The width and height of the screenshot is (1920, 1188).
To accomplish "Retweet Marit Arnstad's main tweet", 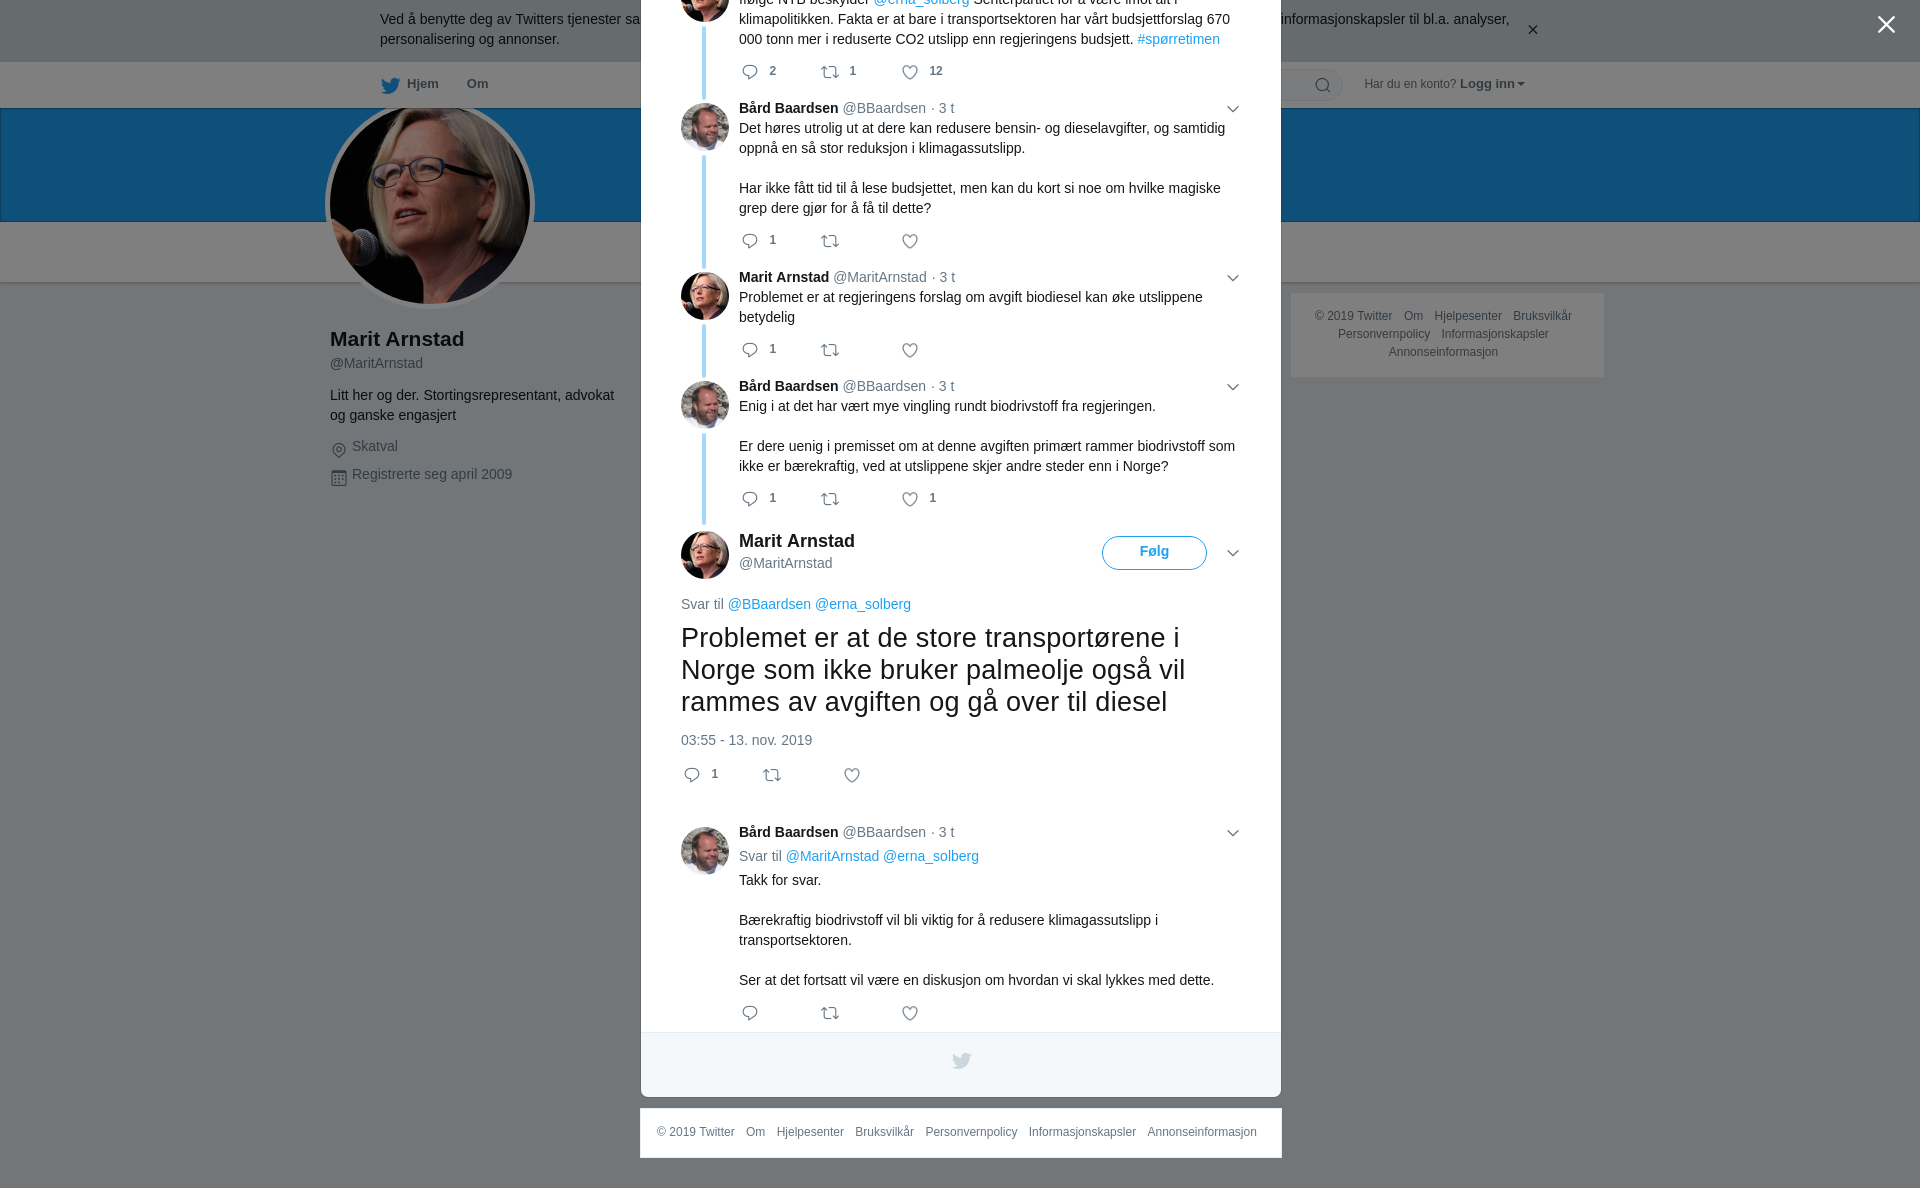I will click(x=772, y=775).
